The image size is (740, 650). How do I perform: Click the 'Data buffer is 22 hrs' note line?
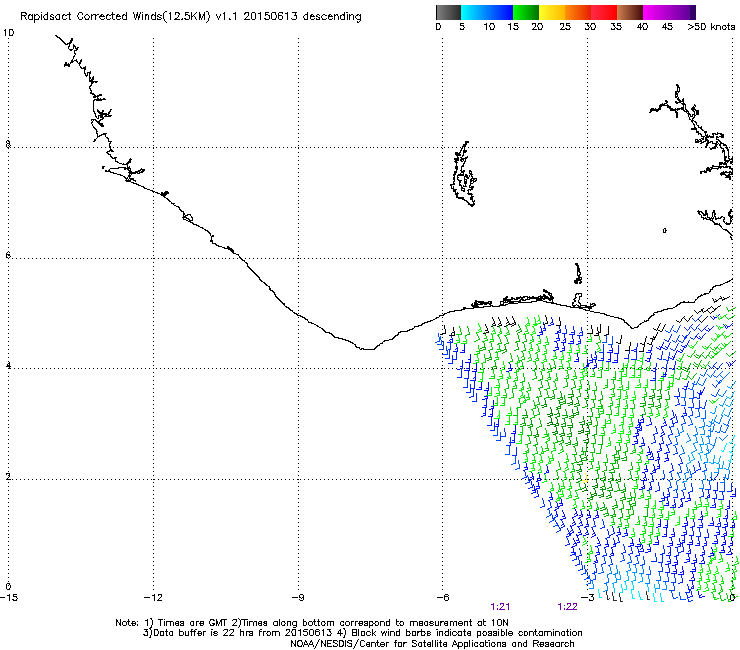click(362, 633)
